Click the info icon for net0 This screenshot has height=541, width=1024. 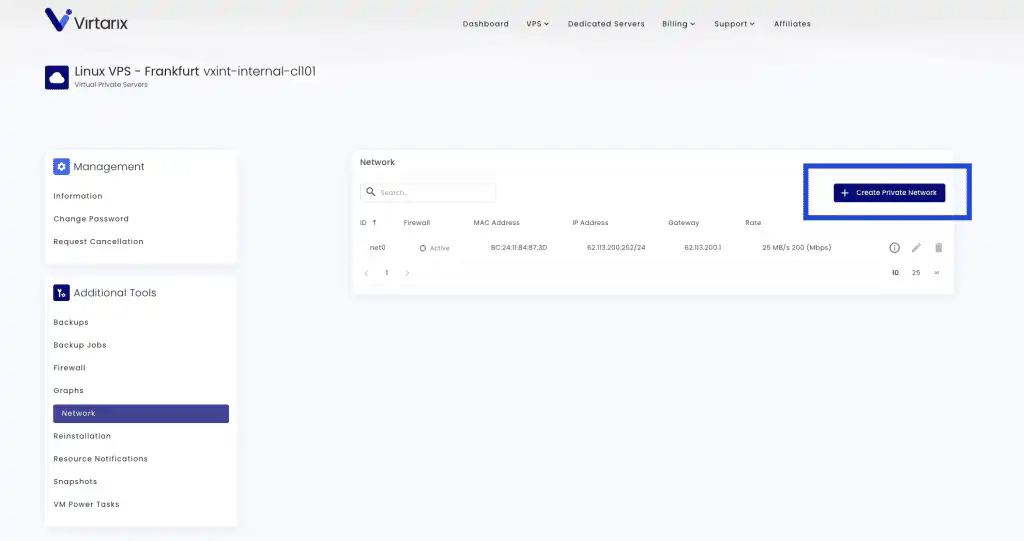895,248
